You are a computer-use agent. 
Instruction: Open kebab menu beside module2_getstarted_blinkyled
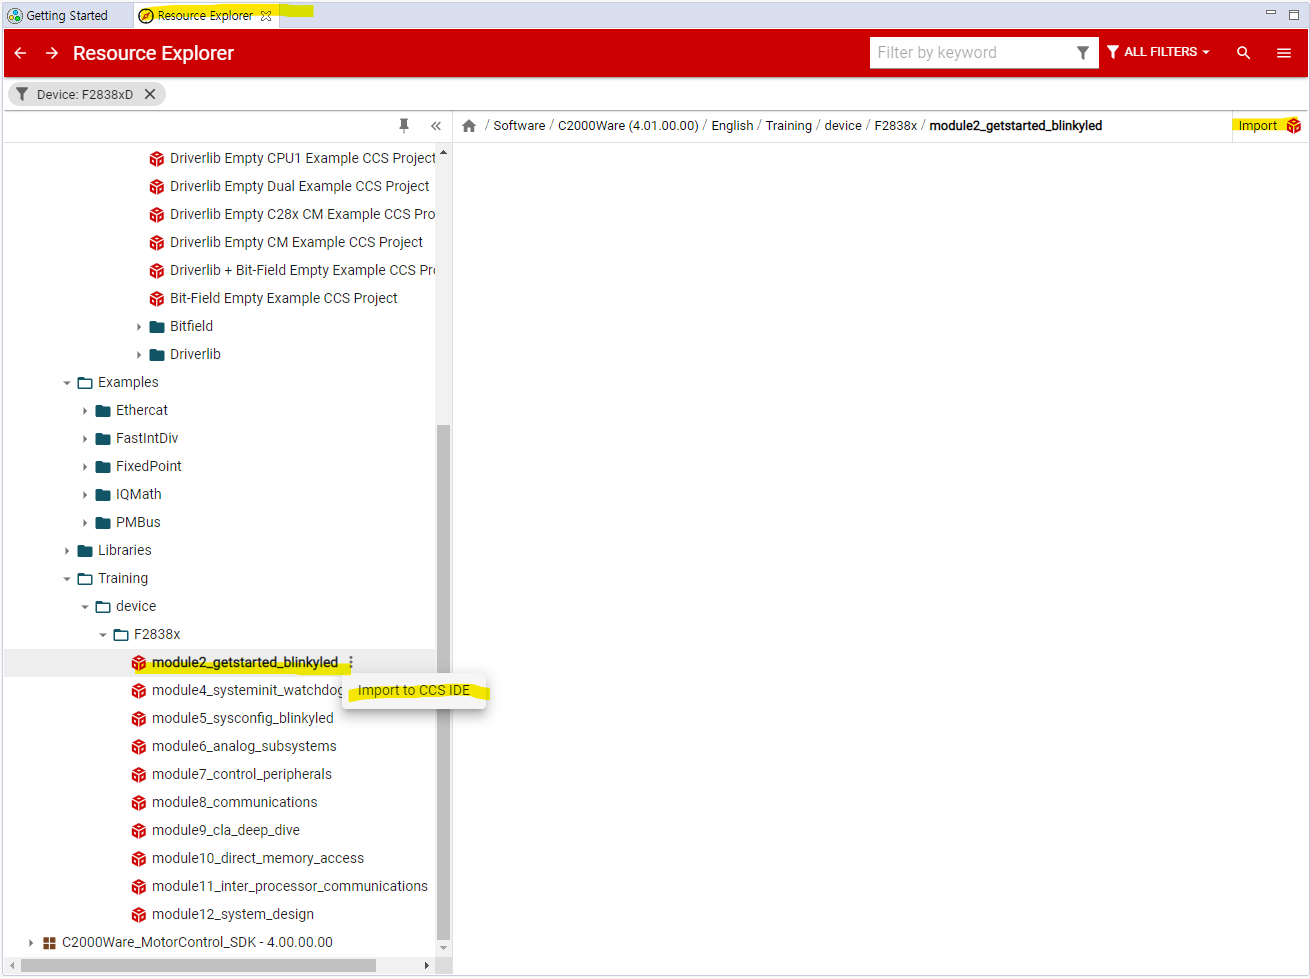point(351,662)
